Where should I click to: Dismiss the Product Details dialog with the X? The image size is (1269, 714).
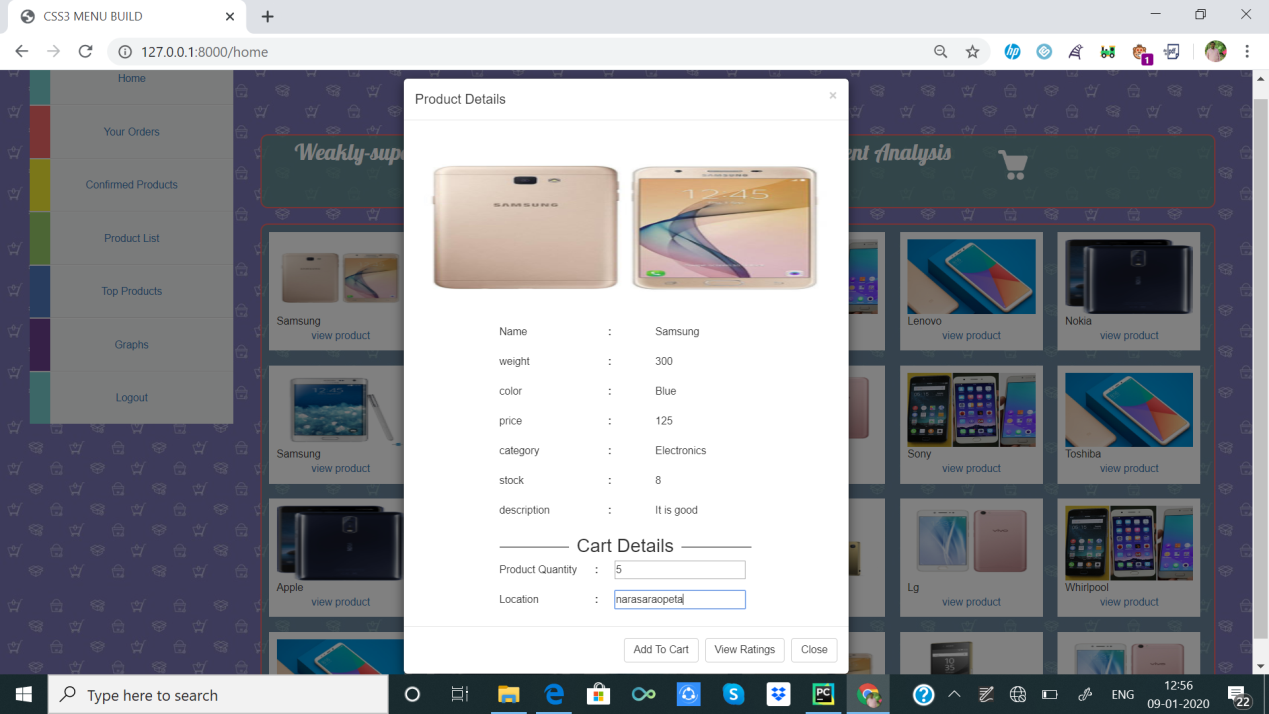[x=832, y=96]
